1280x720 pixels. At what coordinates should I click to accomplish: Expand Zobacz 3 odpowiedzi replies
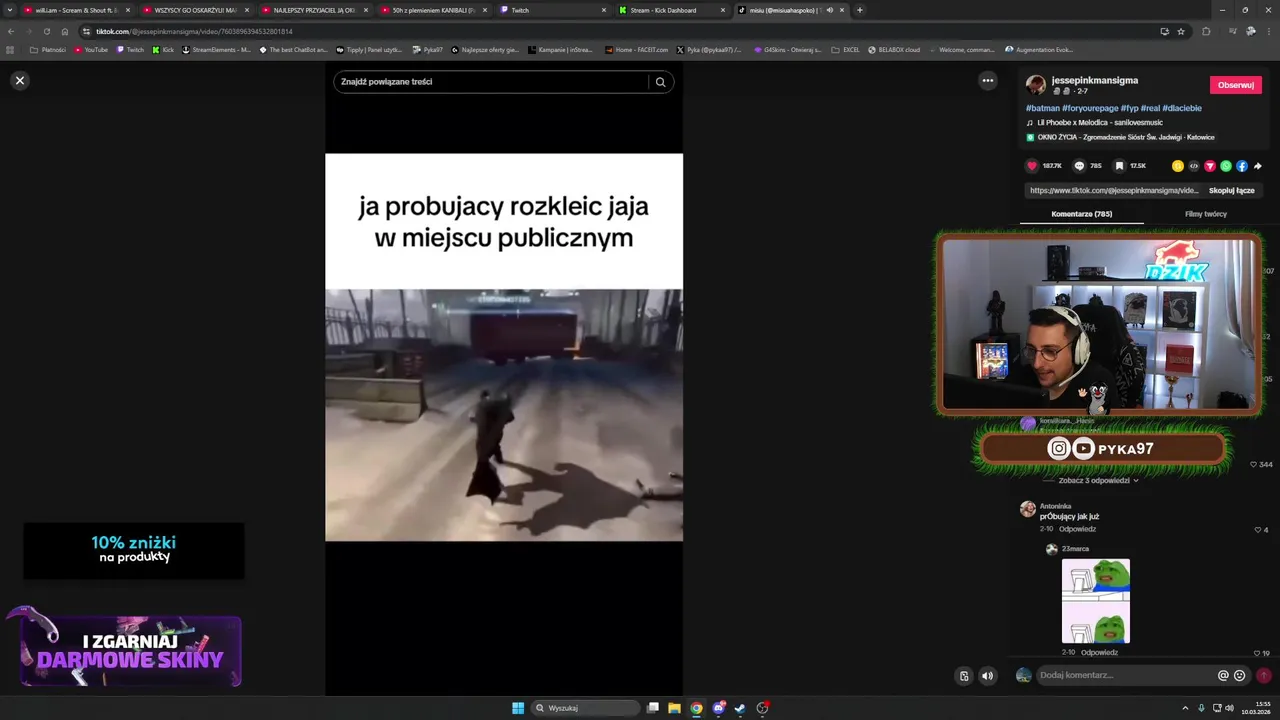(x=1099, y=481)
